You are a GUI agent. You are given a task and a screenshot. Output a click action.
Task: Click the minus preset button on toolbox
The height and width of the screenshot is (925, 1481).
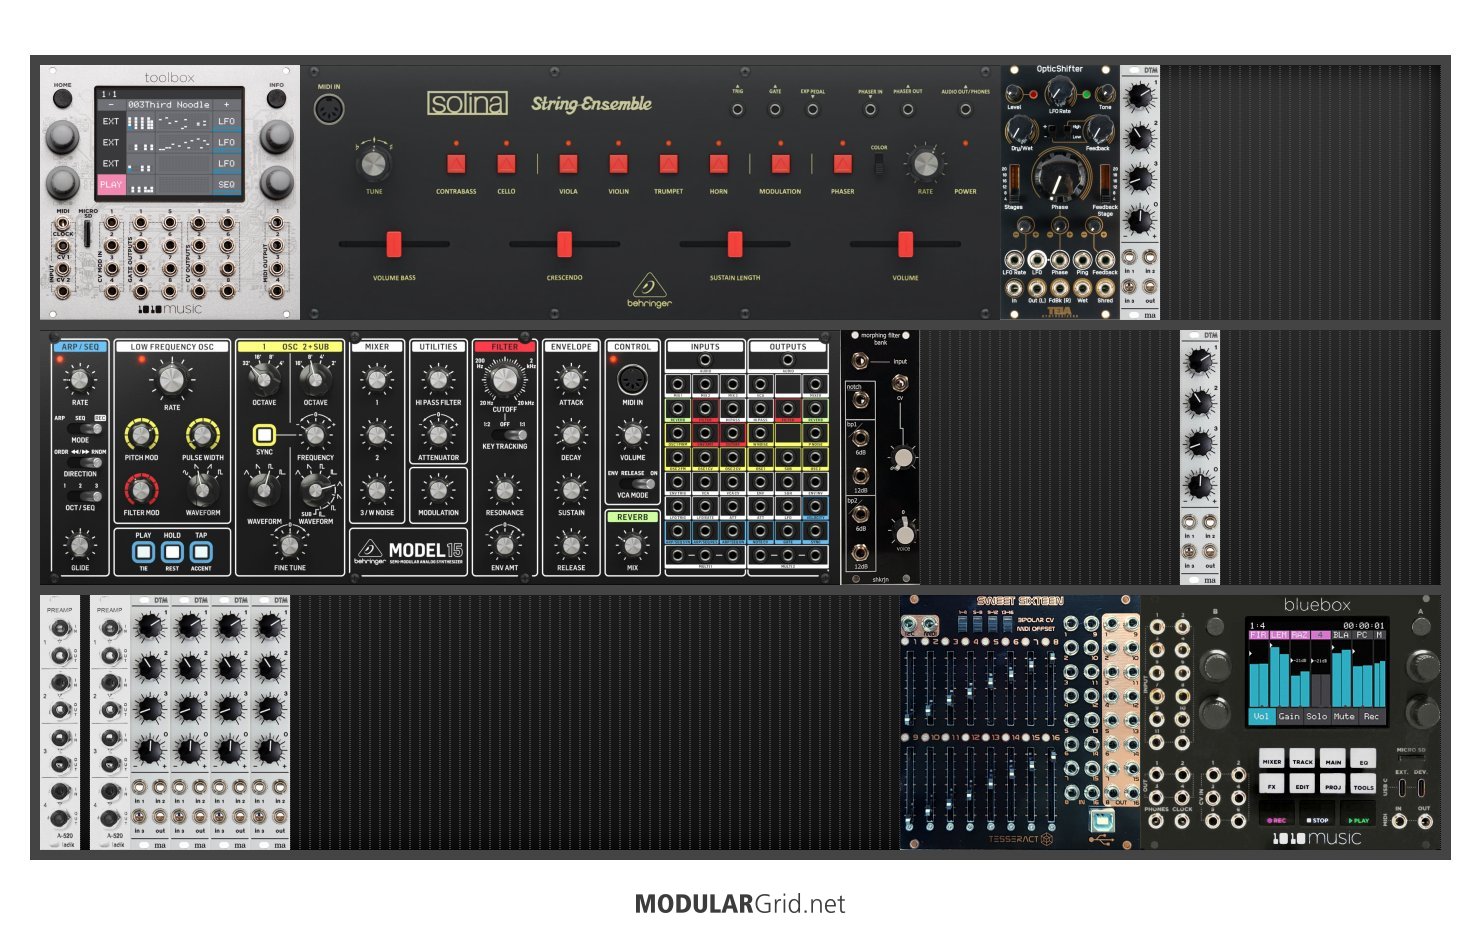pos(111,104)
